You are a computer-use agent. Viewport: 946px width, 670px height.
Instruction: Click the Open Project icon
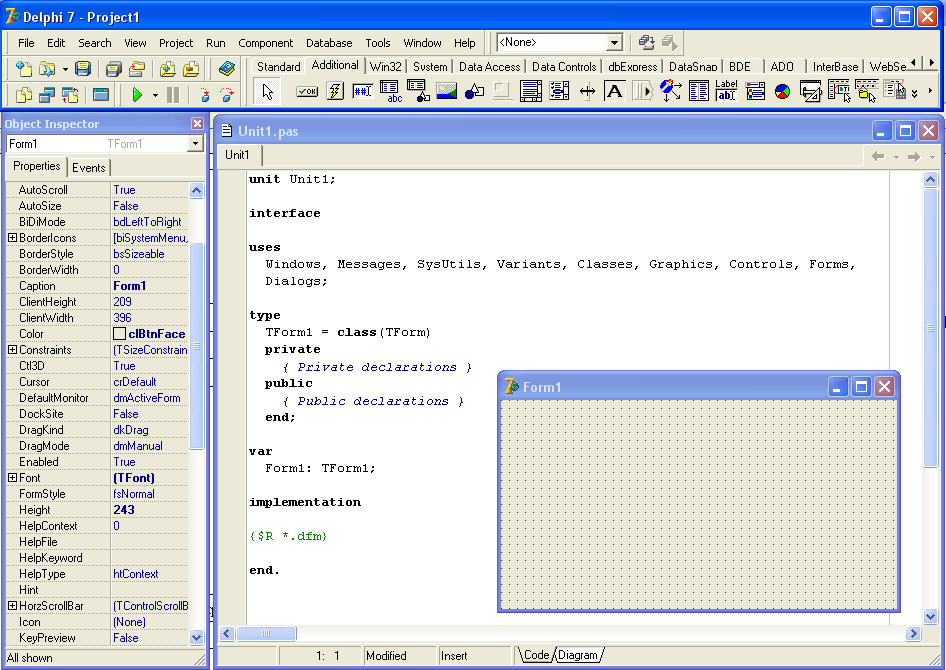point(137,69)
